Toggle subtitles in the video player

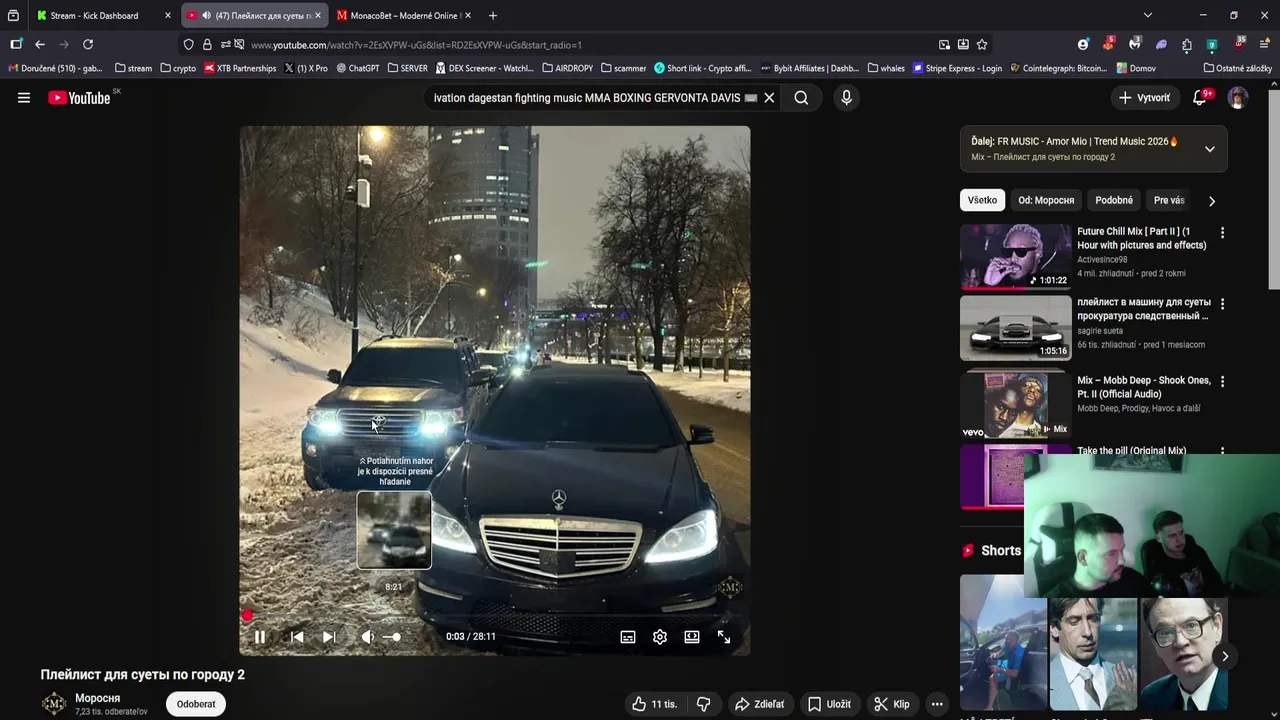click(x=628, y=637)
